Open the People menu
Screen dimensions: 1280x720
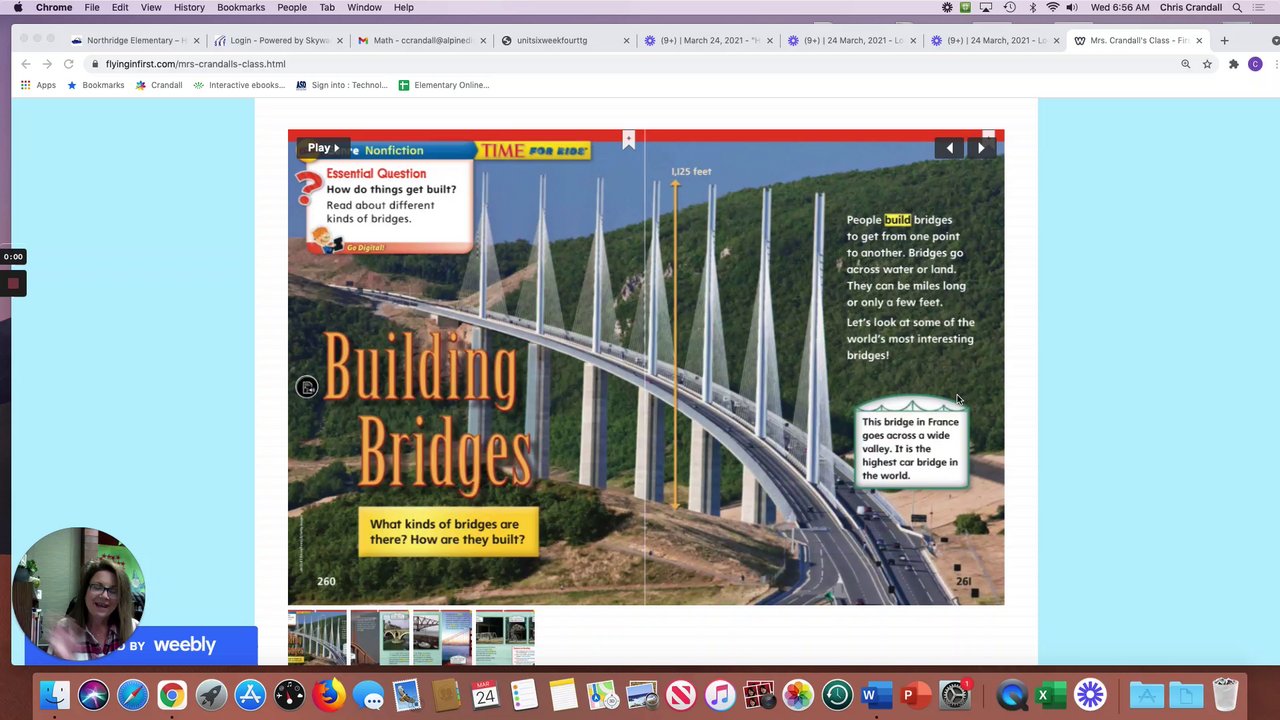pos(292,7)
